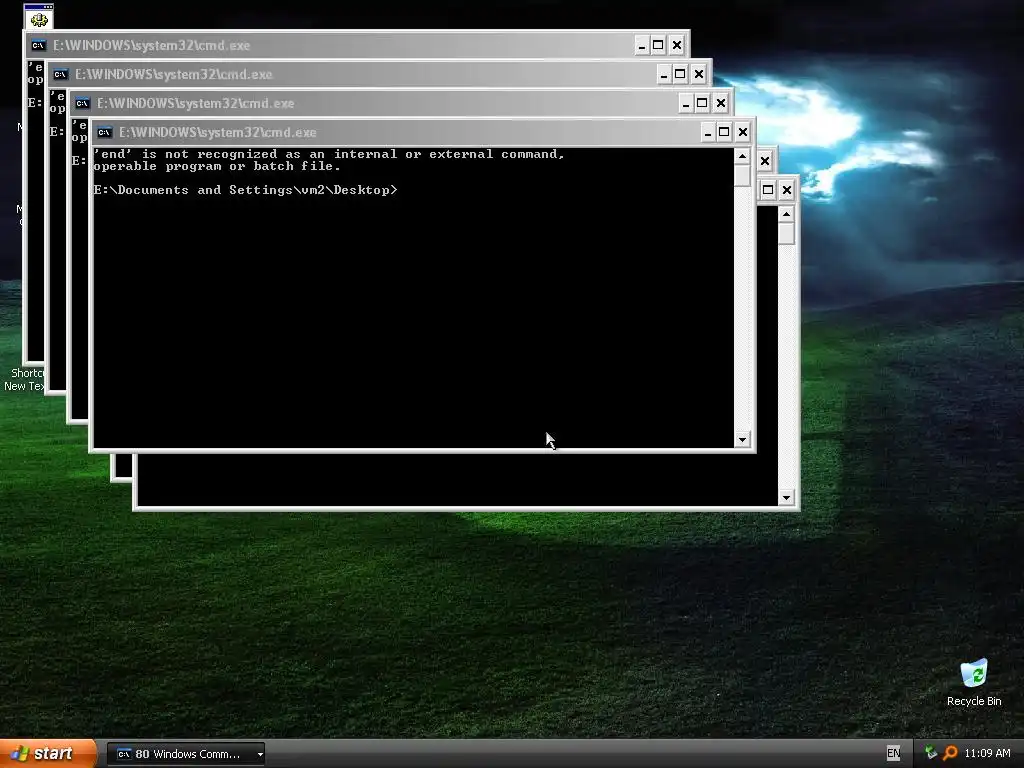Click the "'end' is not recognized" error text

(329, 160)
